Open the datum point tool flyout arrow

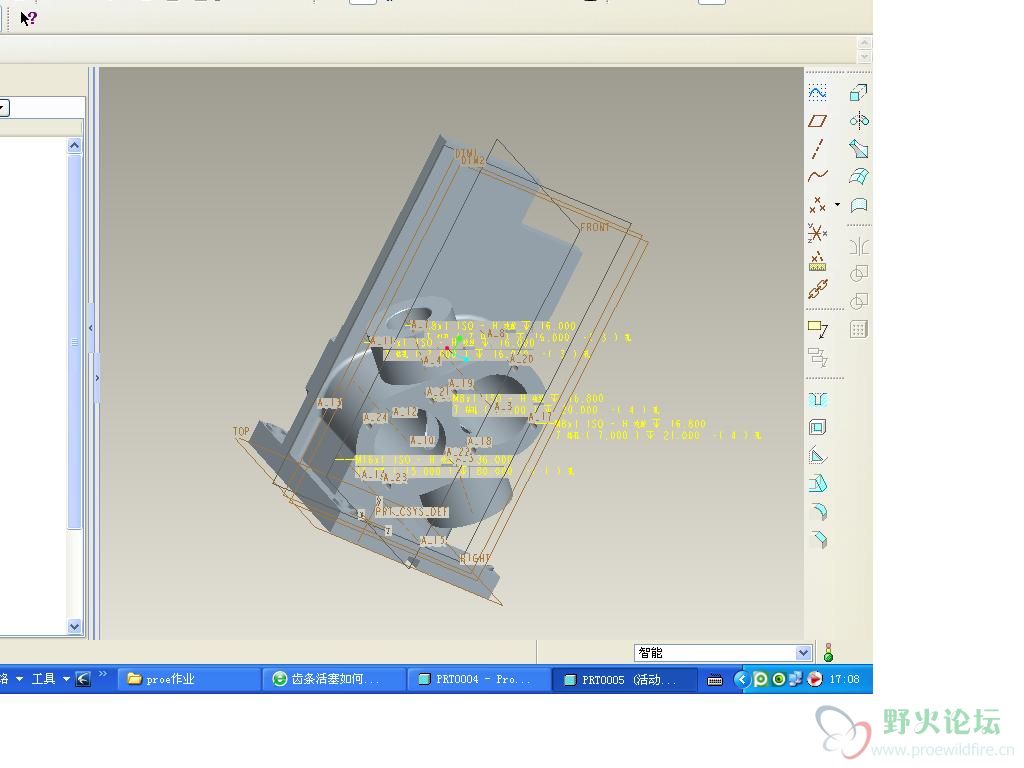pyautogui.click(x=838, y=205)
